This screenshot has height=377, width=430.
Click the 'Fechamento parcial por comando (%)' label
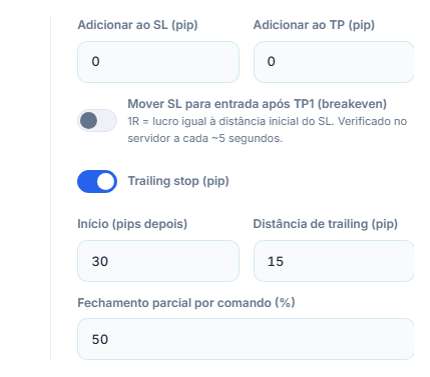point(186,303)
